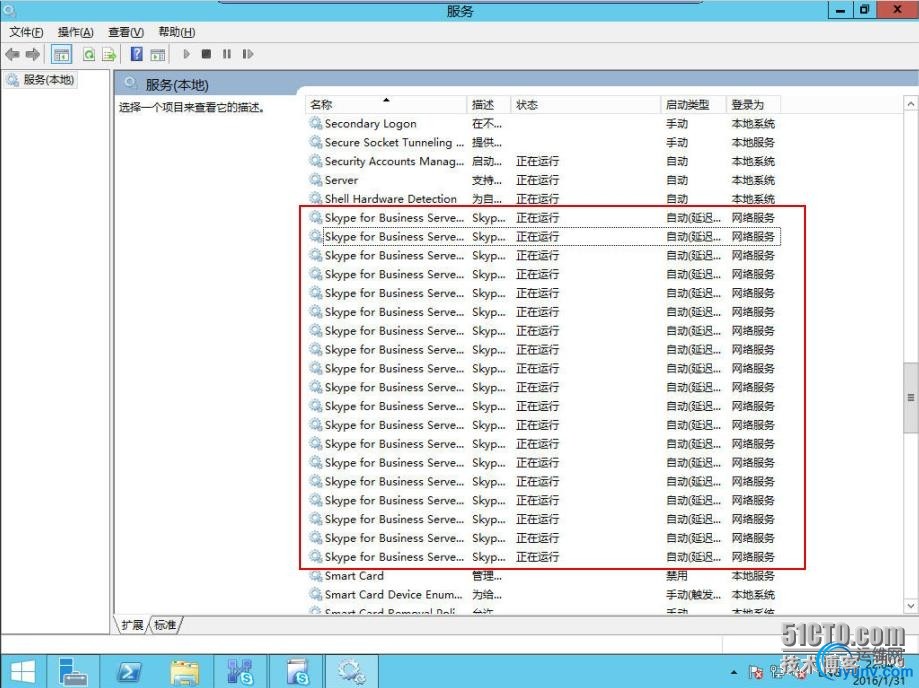Toggle the show/hide console tree button
This screenshot has width=919, height=688.
62,55
